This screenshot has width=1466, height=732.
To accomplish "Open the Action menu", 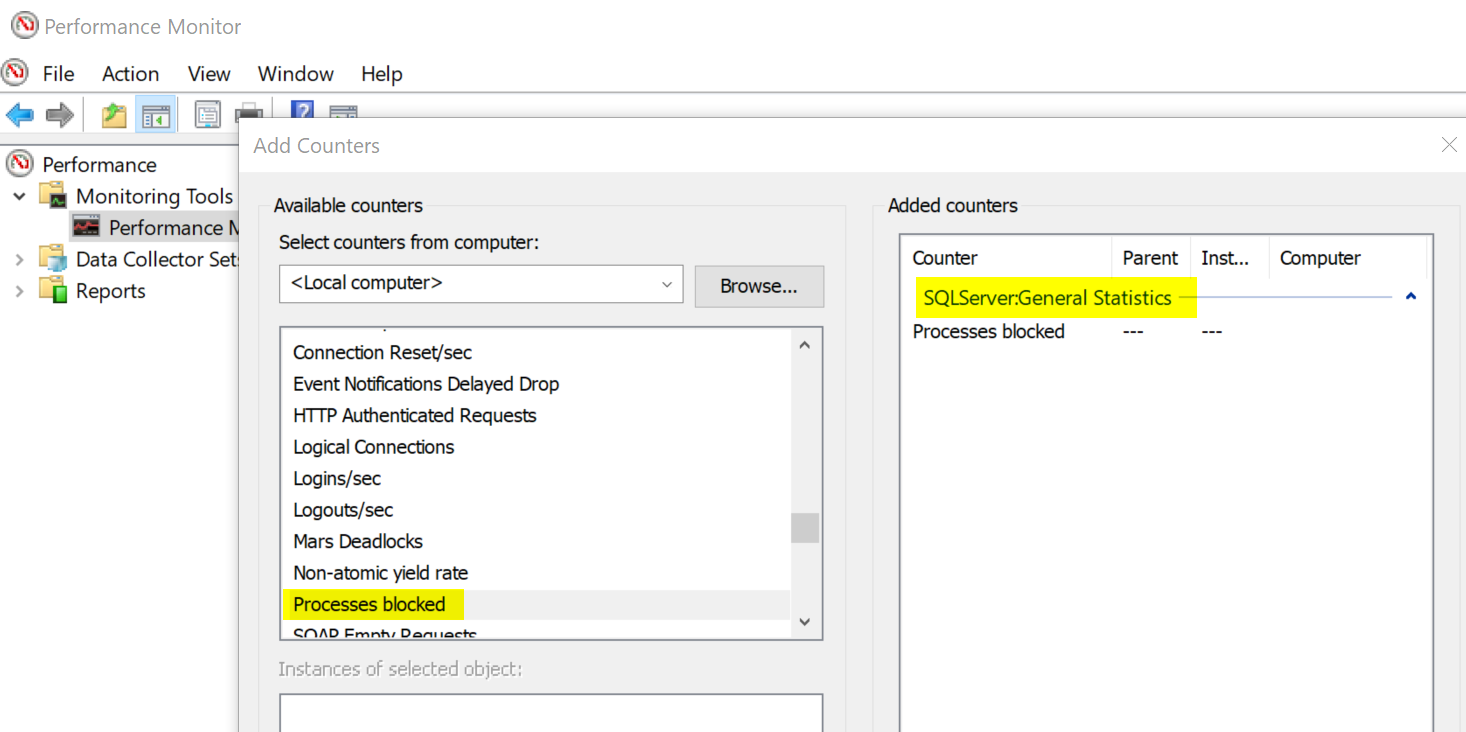I will pyautogui.click(x=130, y=74).
